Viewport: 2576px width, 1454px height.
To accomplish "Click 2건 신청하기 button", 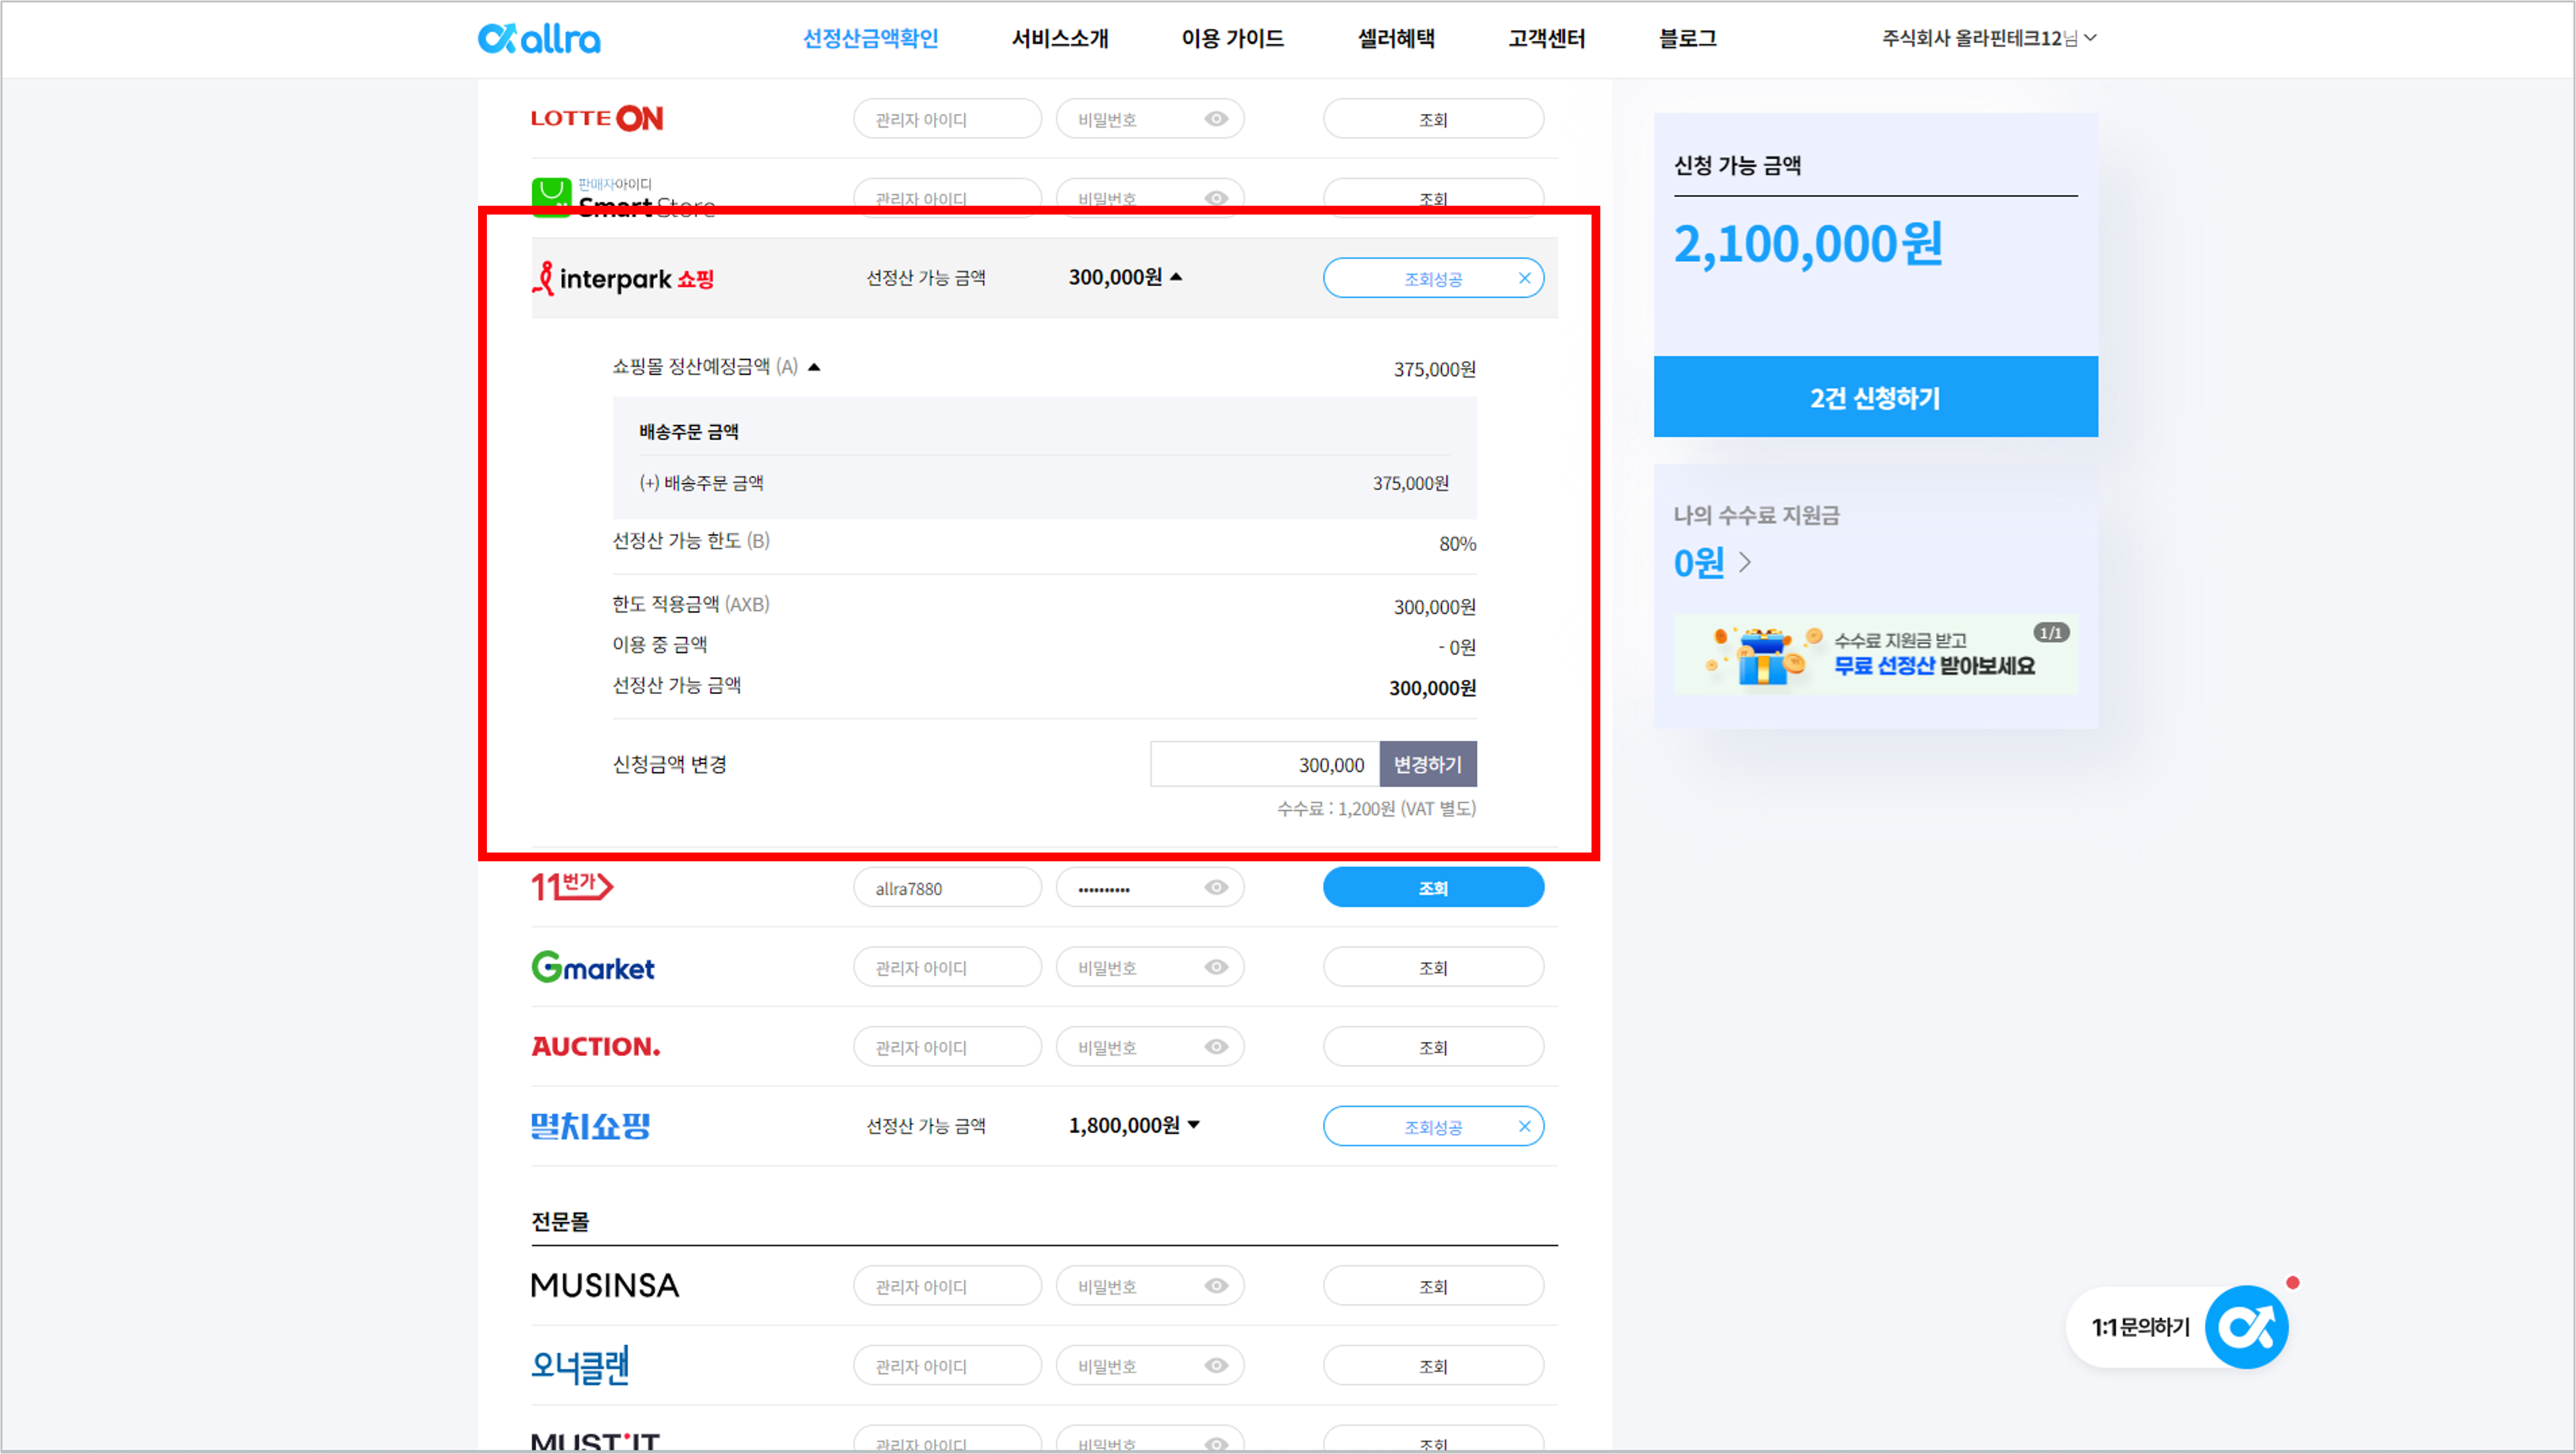I will (x=1875, y=396).
